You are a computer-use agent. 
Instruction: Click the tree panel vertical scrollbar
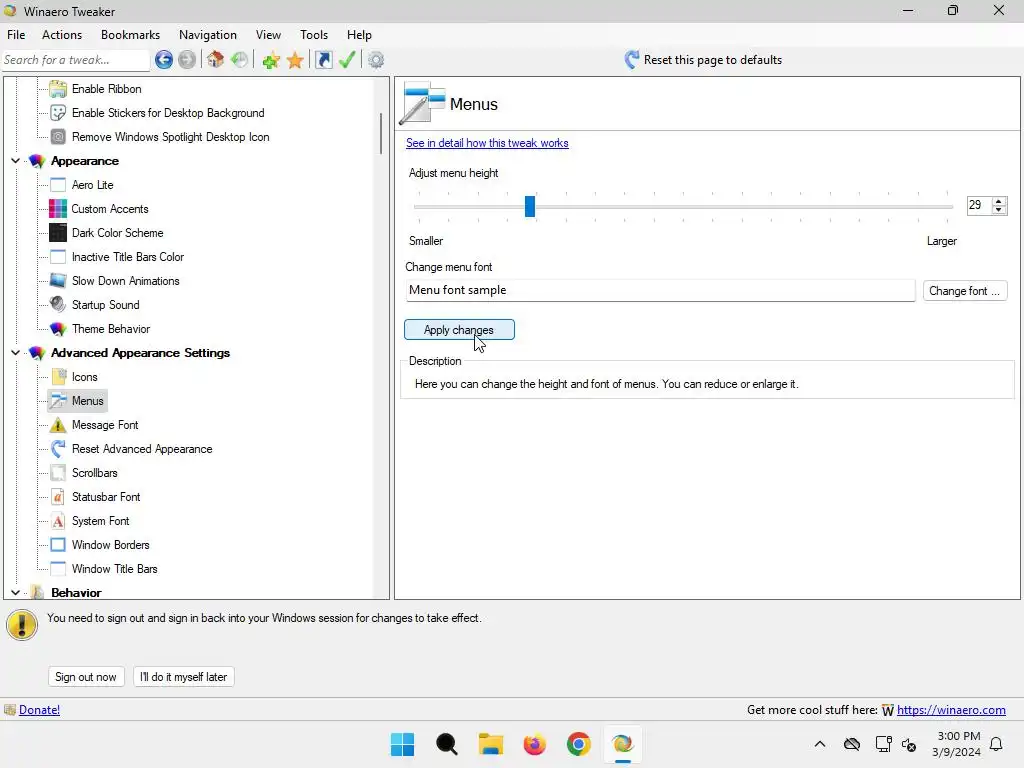[x=381, y=134]
